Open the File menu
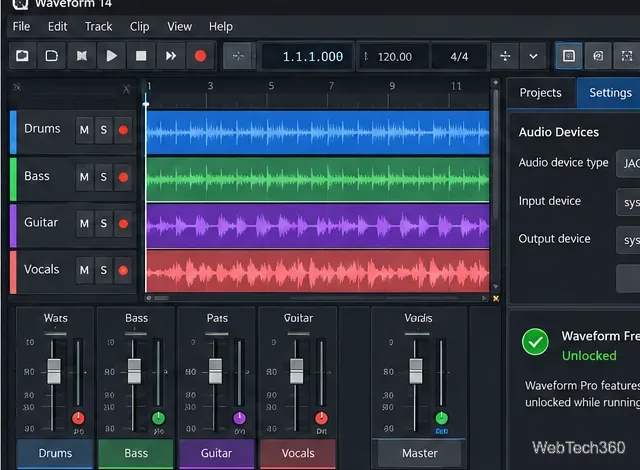This screenshot has height=470, width=640. tap(21, 27)
